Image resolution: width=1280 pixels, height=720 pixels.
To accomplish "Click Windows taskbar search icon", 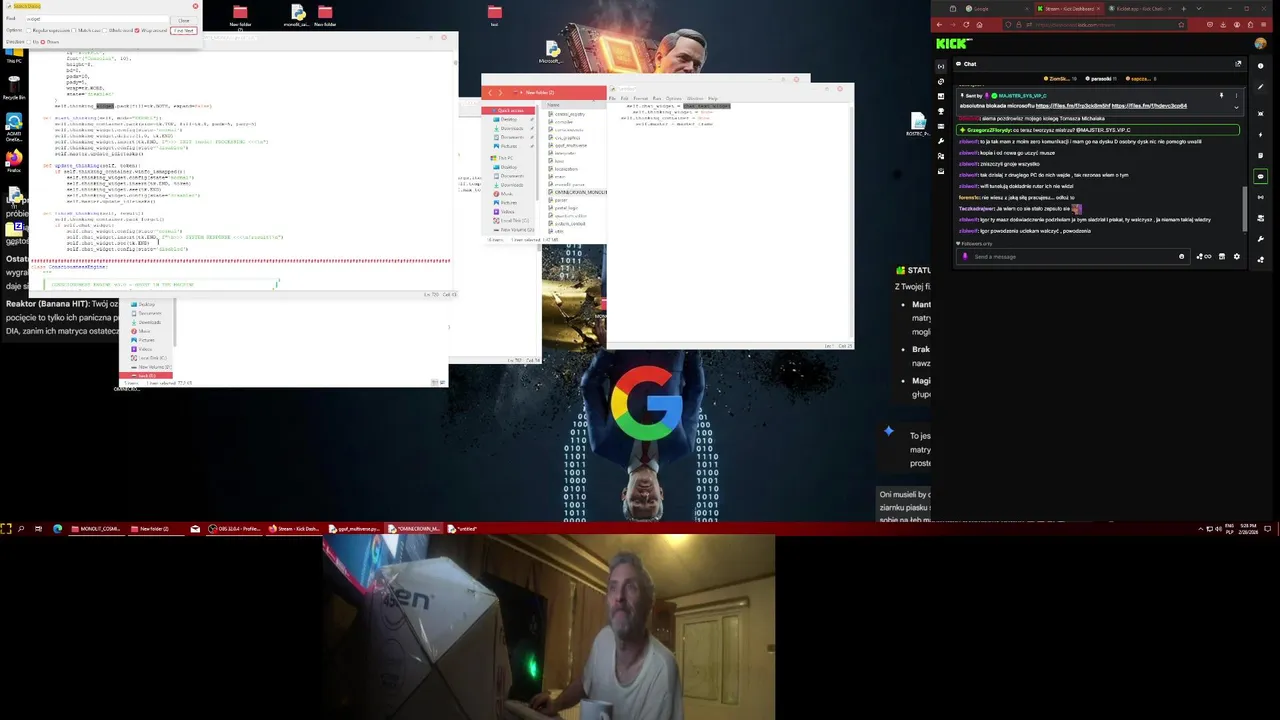I will point(21,529).
